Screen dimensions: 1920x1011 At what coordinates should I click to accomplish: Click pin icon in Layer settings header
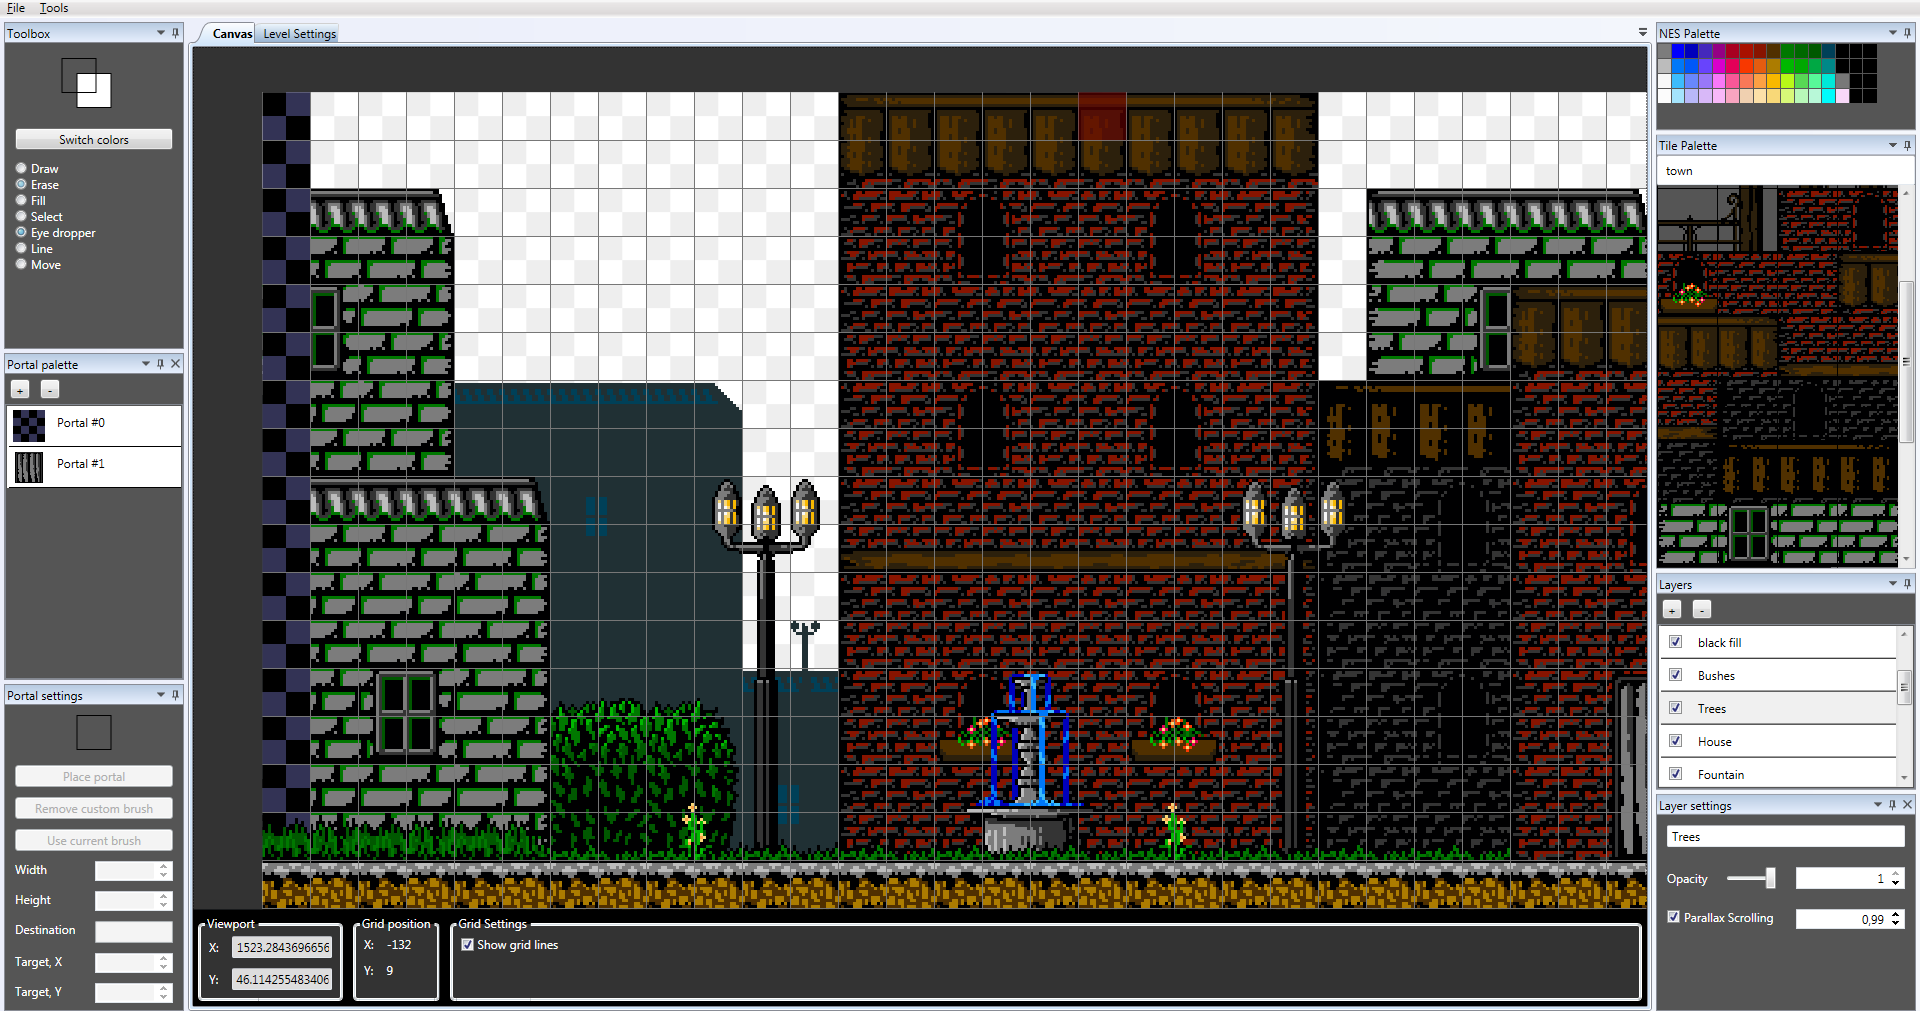[1892, 805]
